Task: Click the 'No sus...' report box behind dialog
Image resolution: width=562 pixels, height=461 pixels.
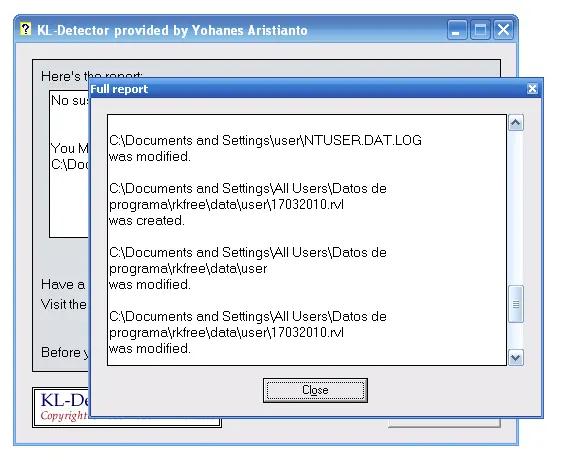Action: pyautogui.click(x=69, y=164)
